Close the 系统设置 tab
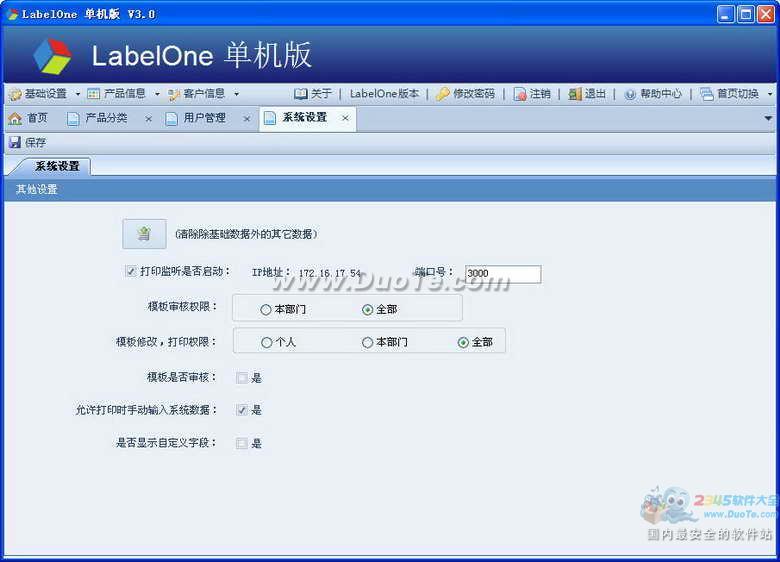The height and width of the screenshot is (562, 780). coord(345,118)
